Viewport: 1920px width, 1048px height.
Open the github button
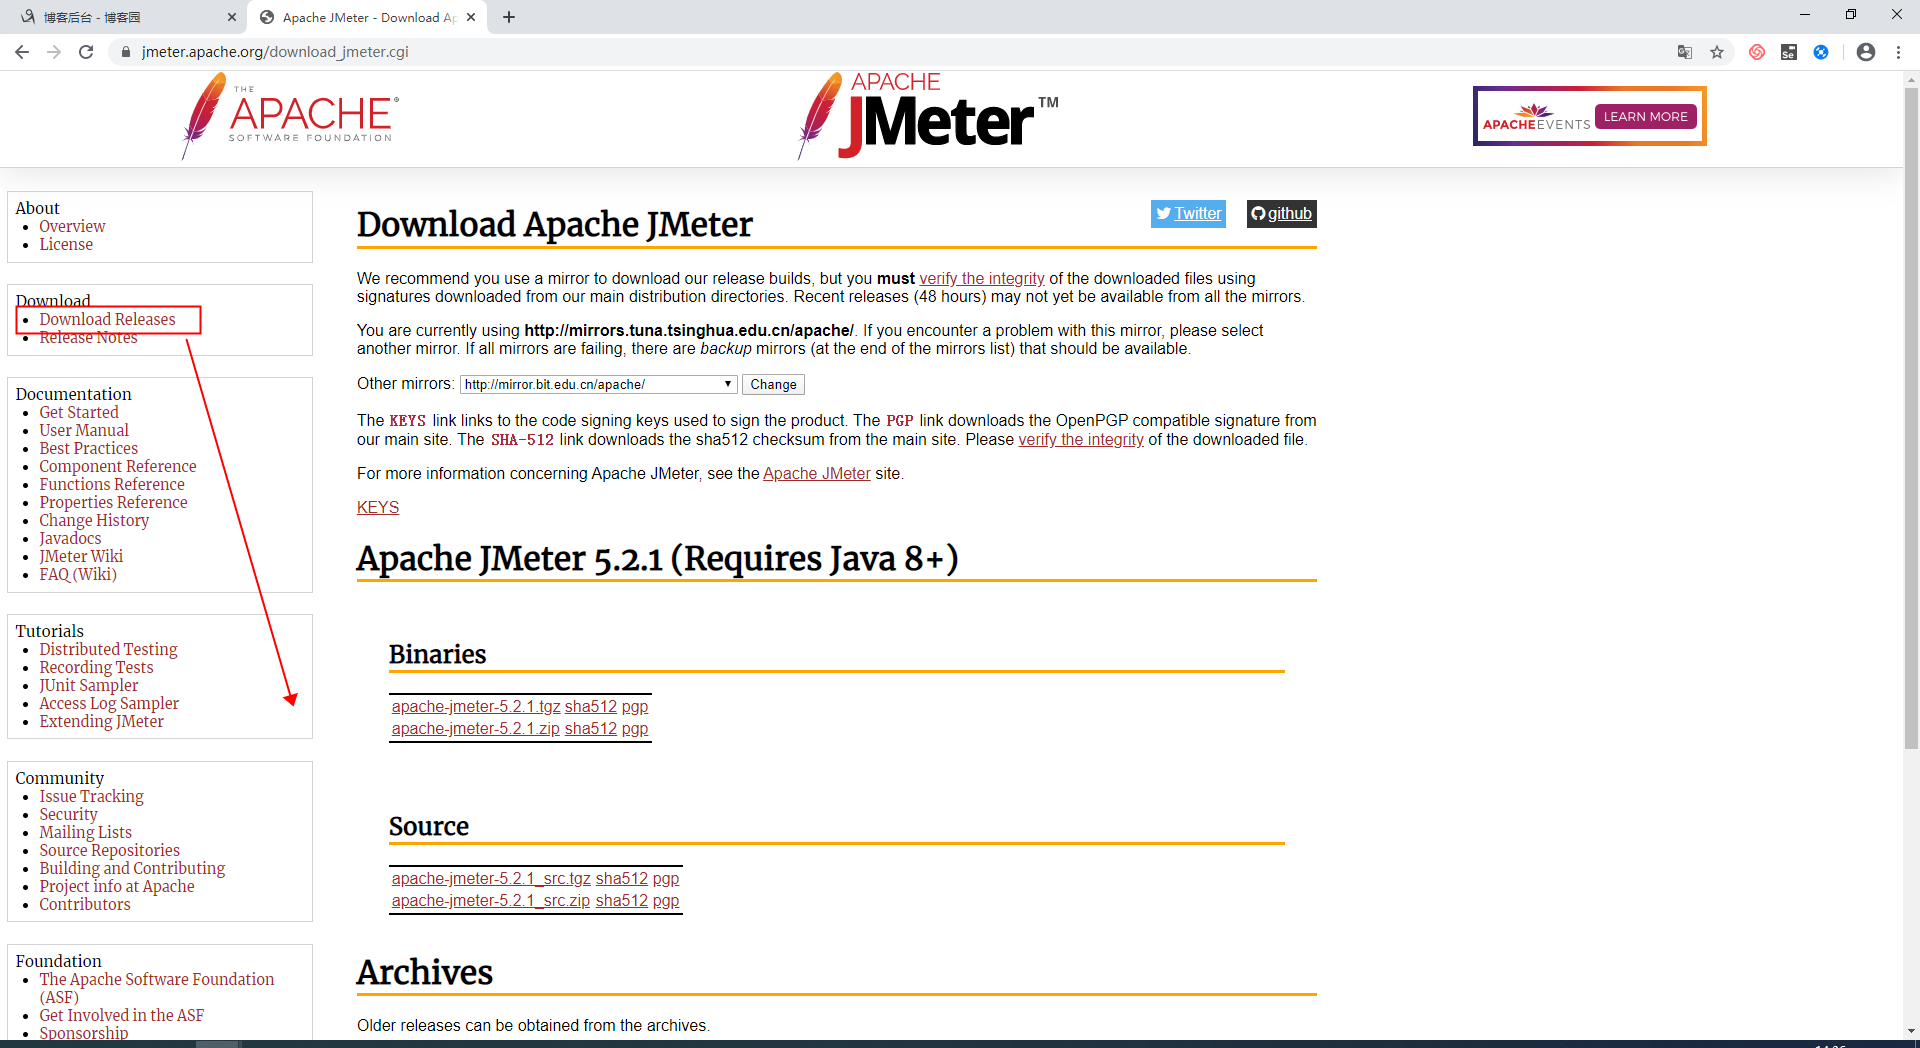point(1281,213)
